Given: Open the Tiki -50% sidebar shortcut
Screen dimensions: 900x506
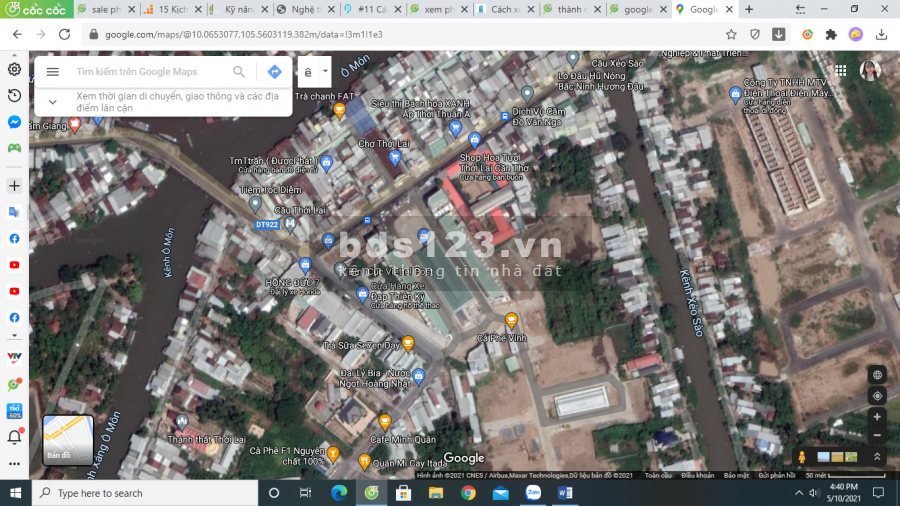Looking at the screenshot, I should tap(14, 411).
